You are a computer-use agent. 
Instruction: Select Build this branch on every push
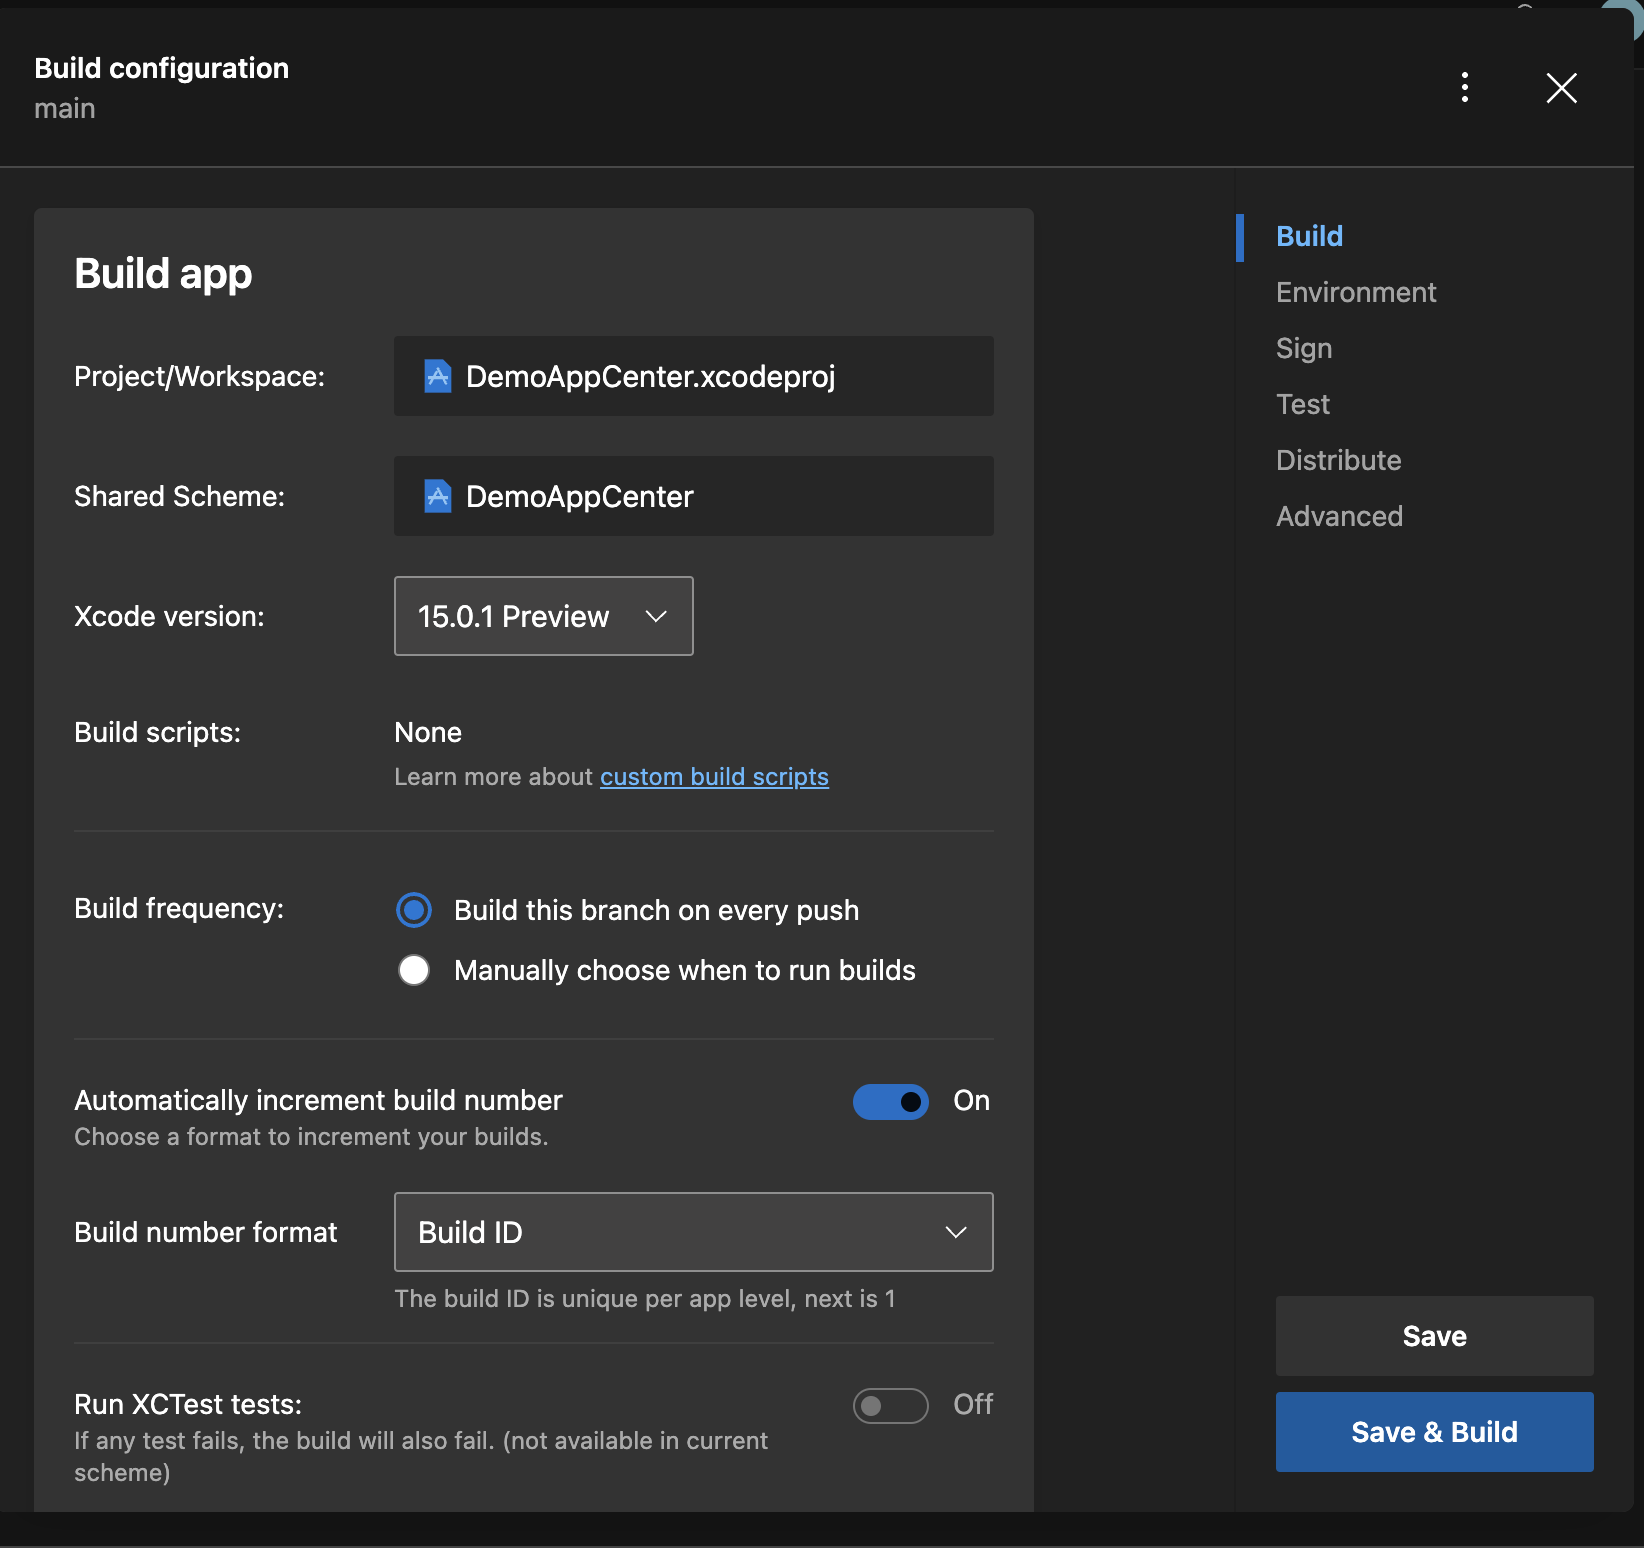pos(414,910)
